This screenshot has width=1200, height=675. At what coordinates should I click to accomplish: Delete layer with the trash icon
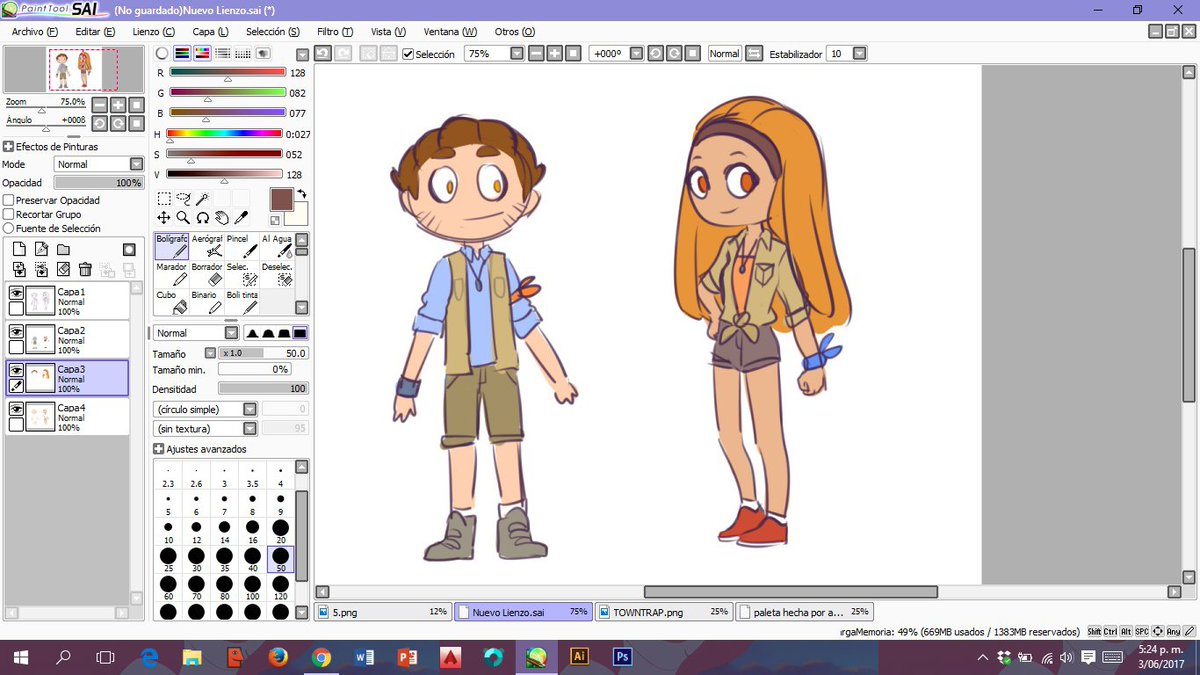click(85, 269)
